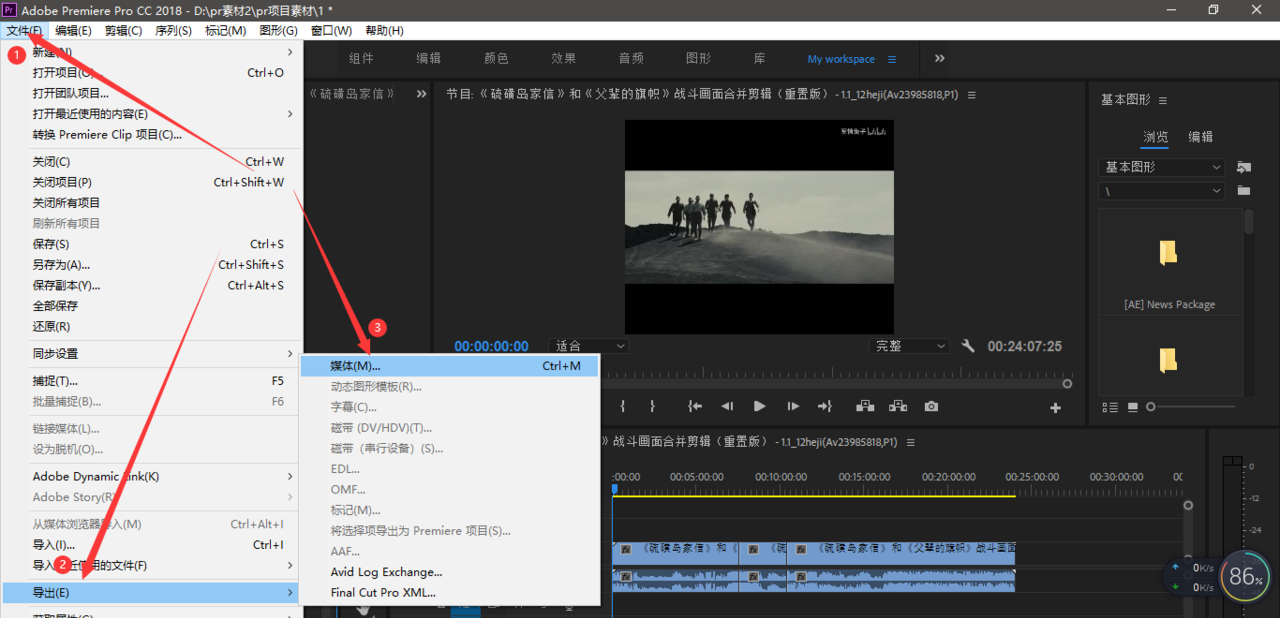The height and width of the screenshot is (618, 1280).
Task: Switch to the 编辑 tab in Essential Graphics
Action: click(1200, 137)
